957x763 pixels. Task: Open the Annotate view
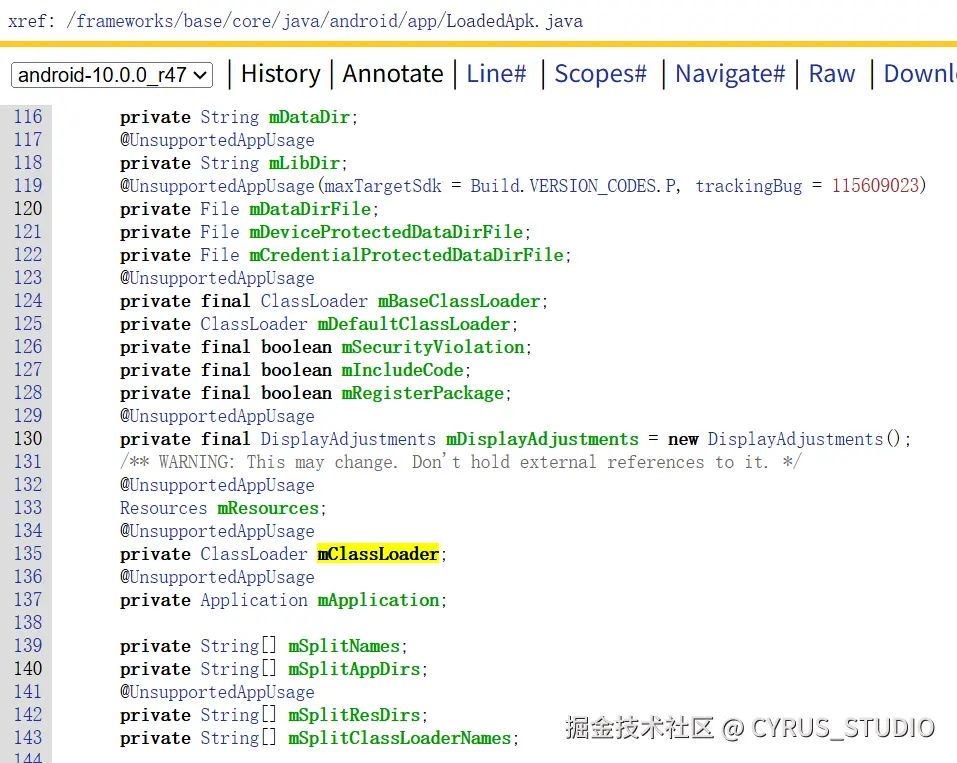(x=393, y=74)
